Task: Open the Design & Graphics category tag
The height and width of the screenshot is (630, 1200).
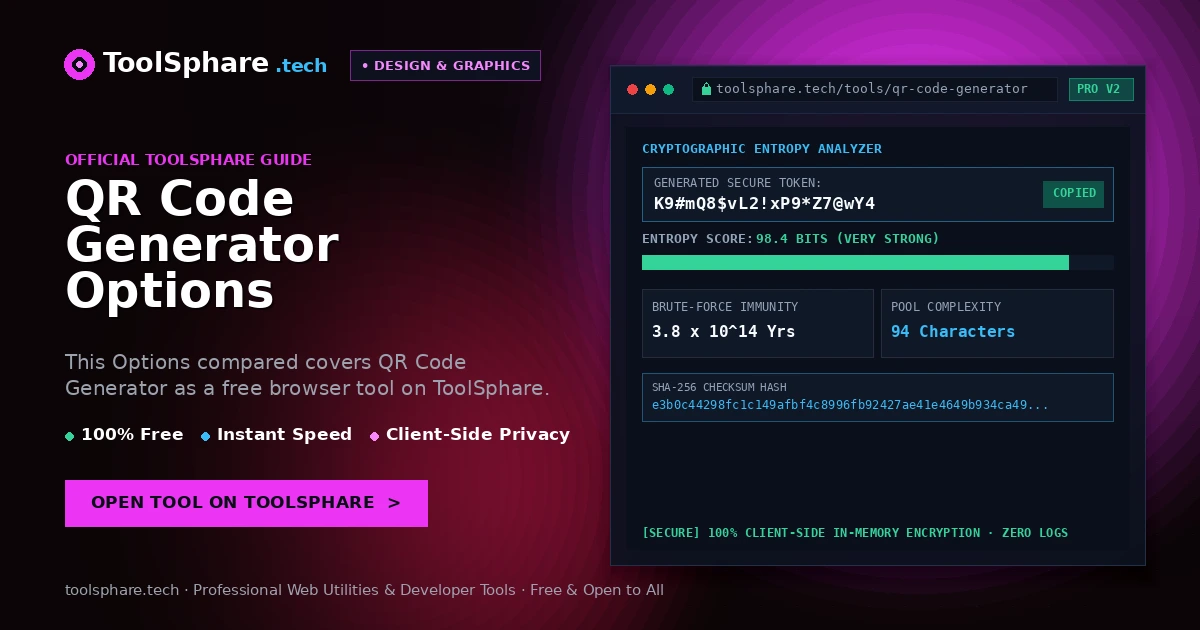Action: point(445,66)
